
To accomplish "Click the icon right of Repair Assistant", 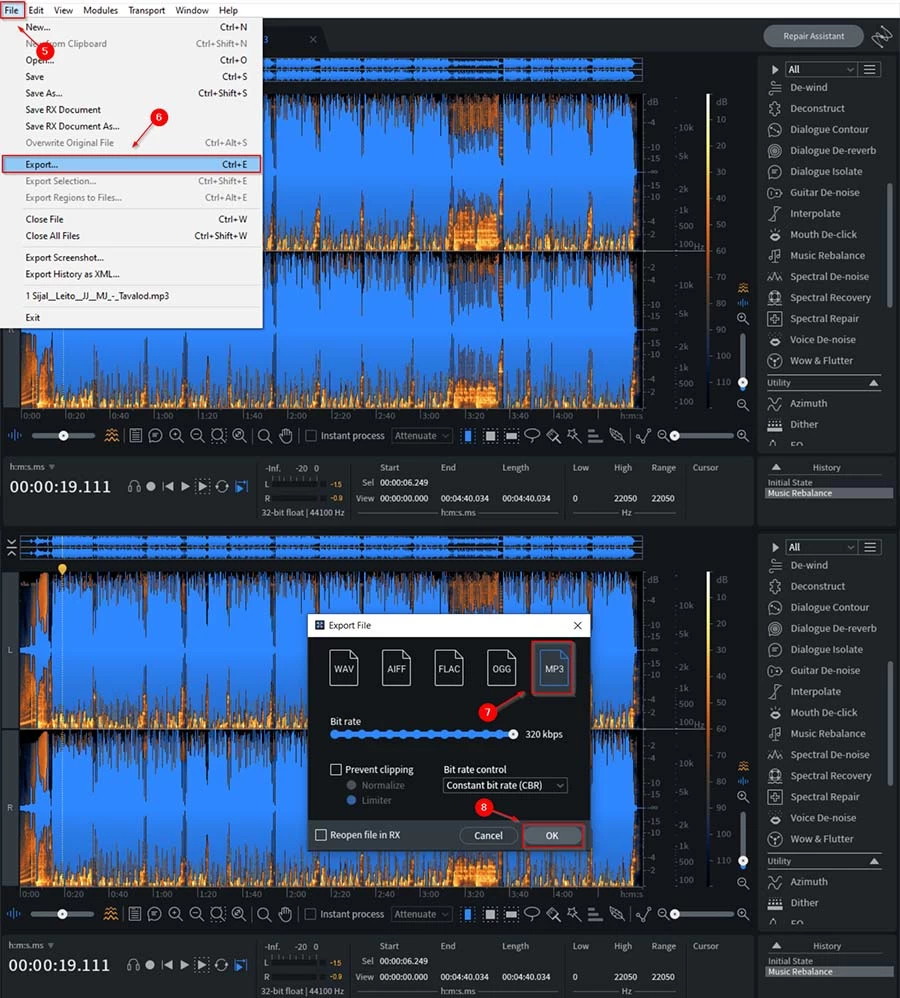I will (880, 37).
